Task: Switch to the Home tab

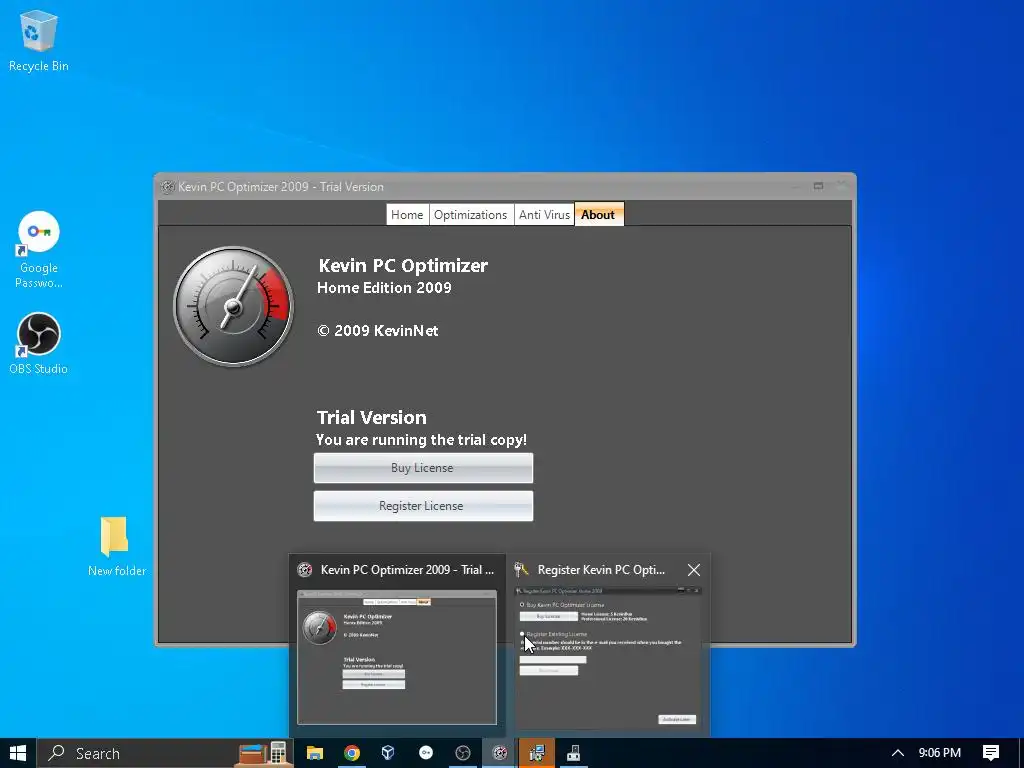Action: (407, 215)
